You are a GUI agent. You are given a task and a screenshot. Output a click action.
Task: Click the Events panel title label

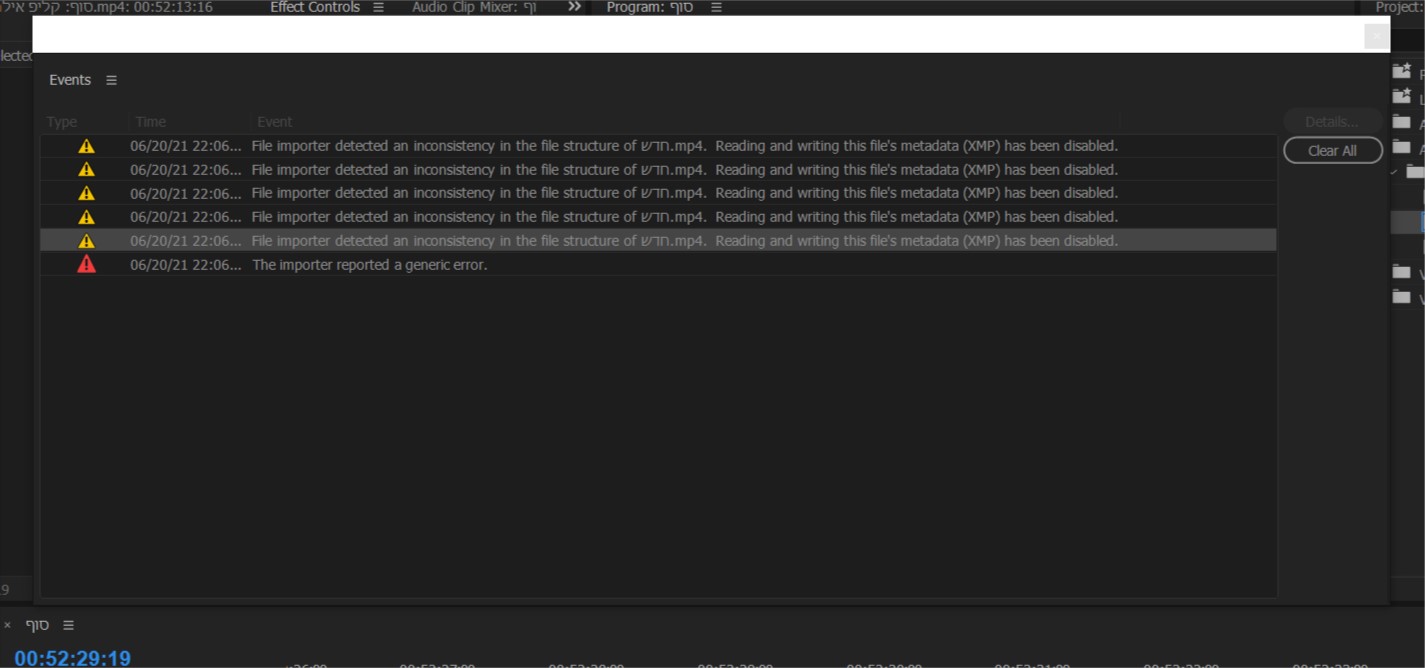[70, 80]
